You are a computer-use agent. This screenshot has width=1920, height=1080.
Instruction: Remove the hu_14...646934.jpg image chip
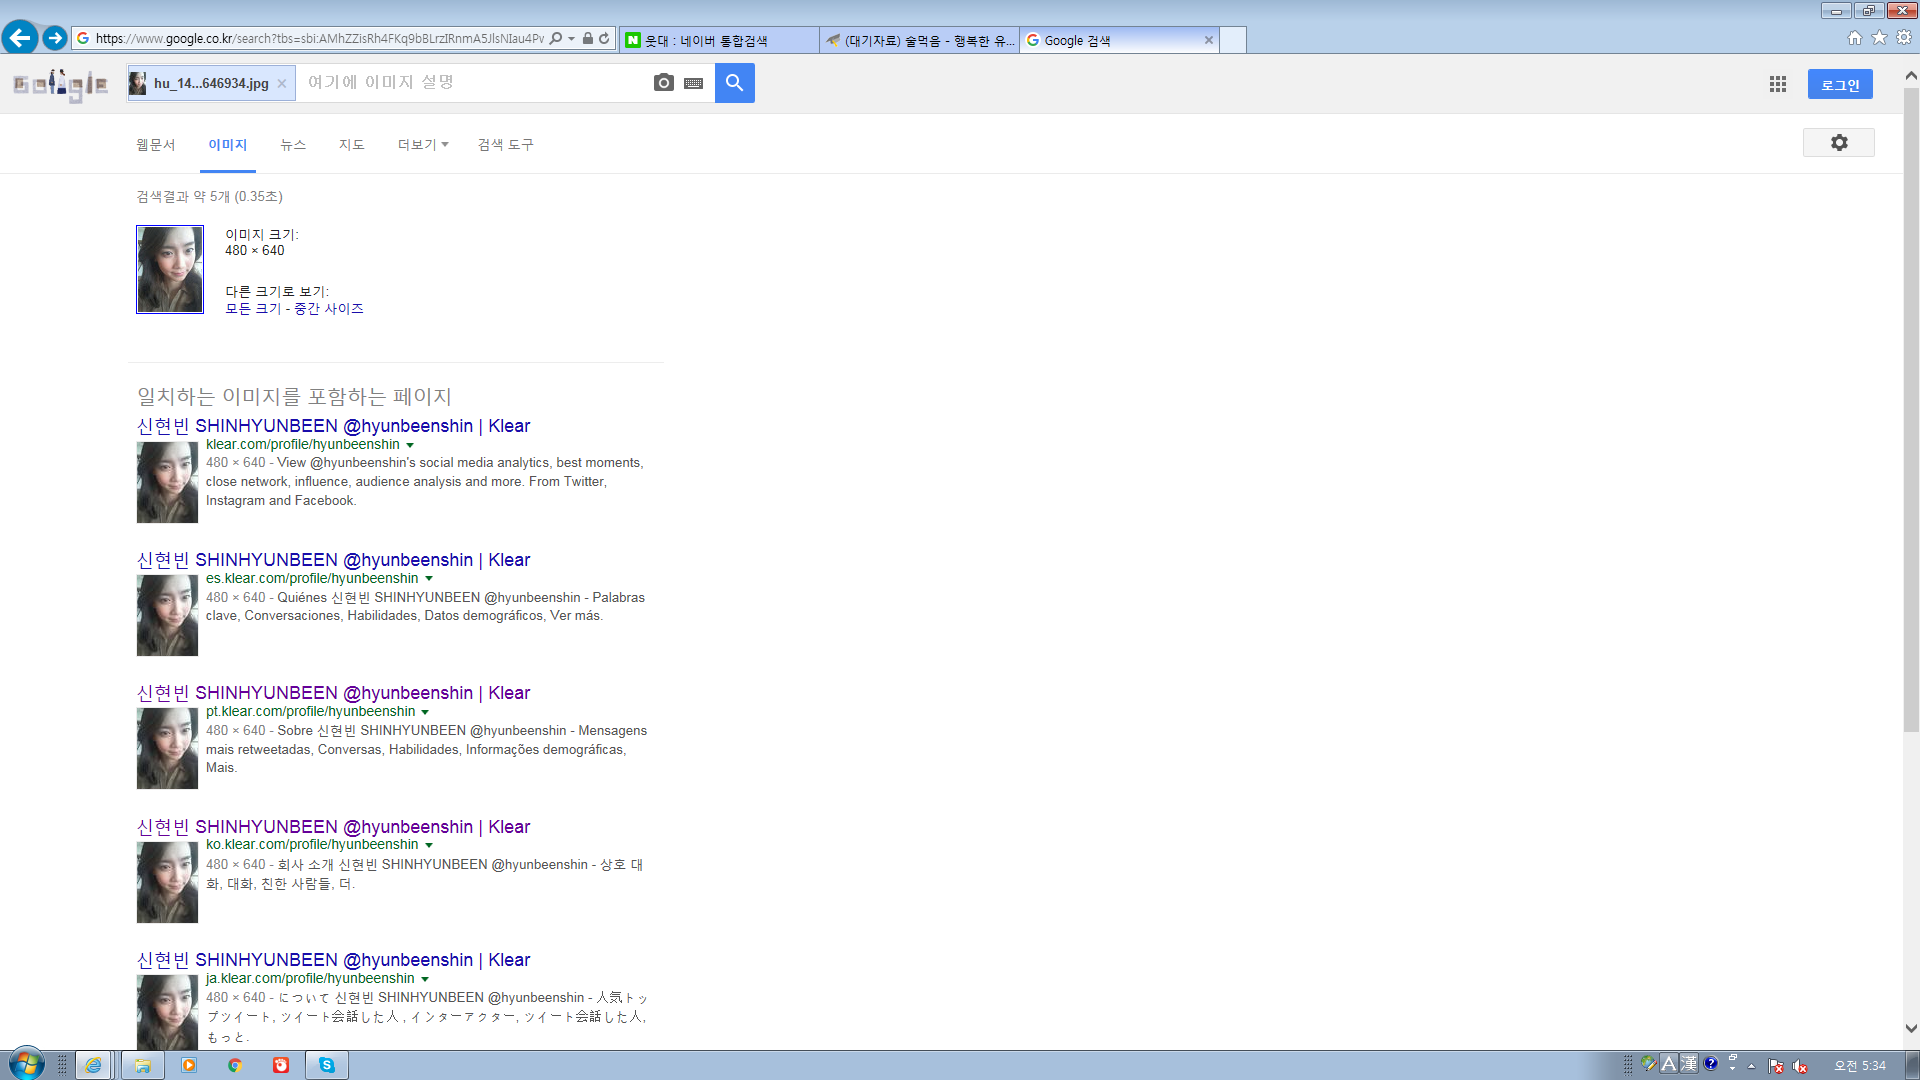point(282,84)
